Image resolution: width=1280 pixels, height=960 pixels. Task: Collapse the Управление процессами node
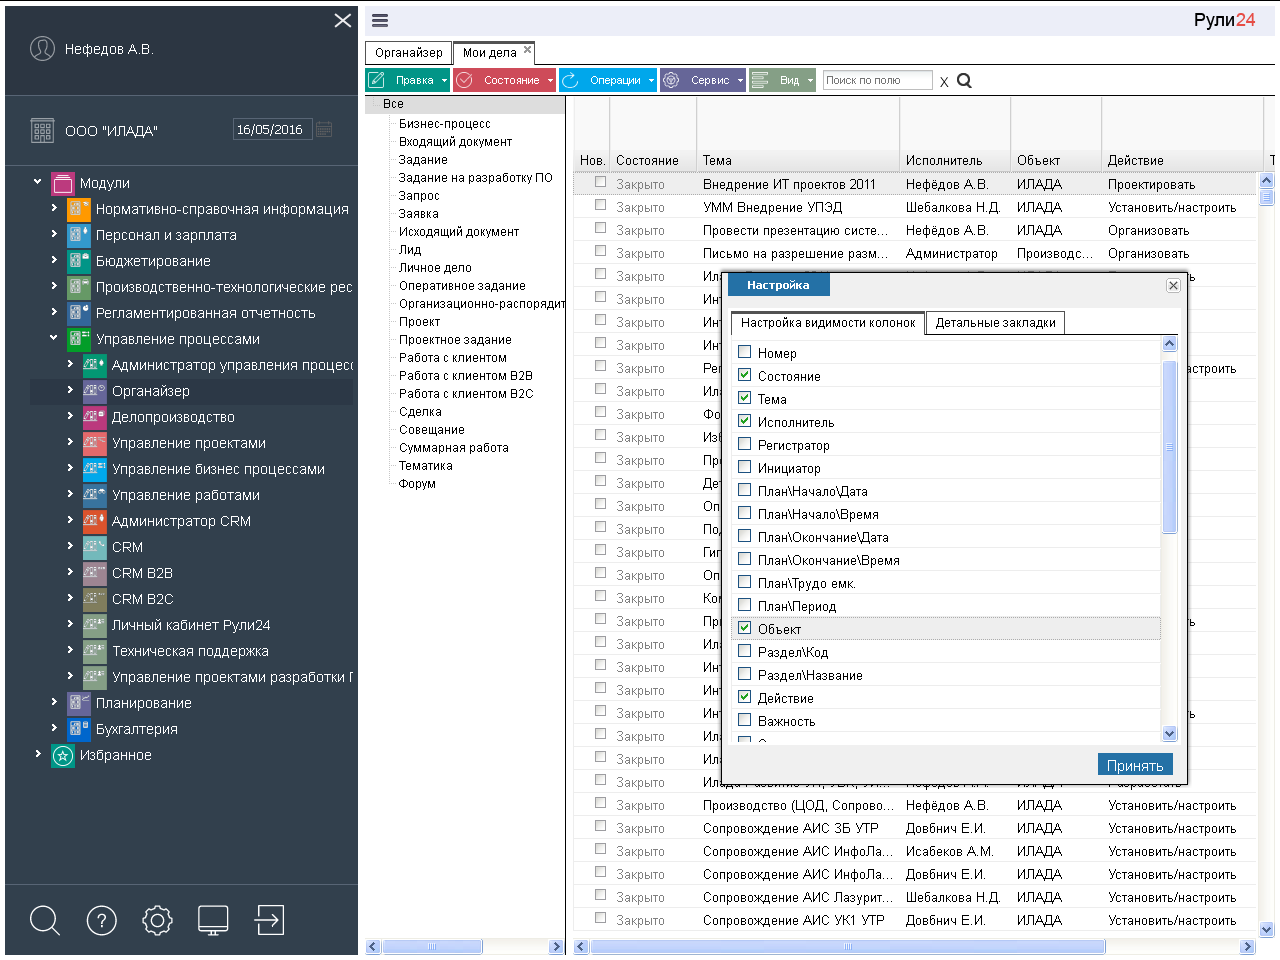54,338
